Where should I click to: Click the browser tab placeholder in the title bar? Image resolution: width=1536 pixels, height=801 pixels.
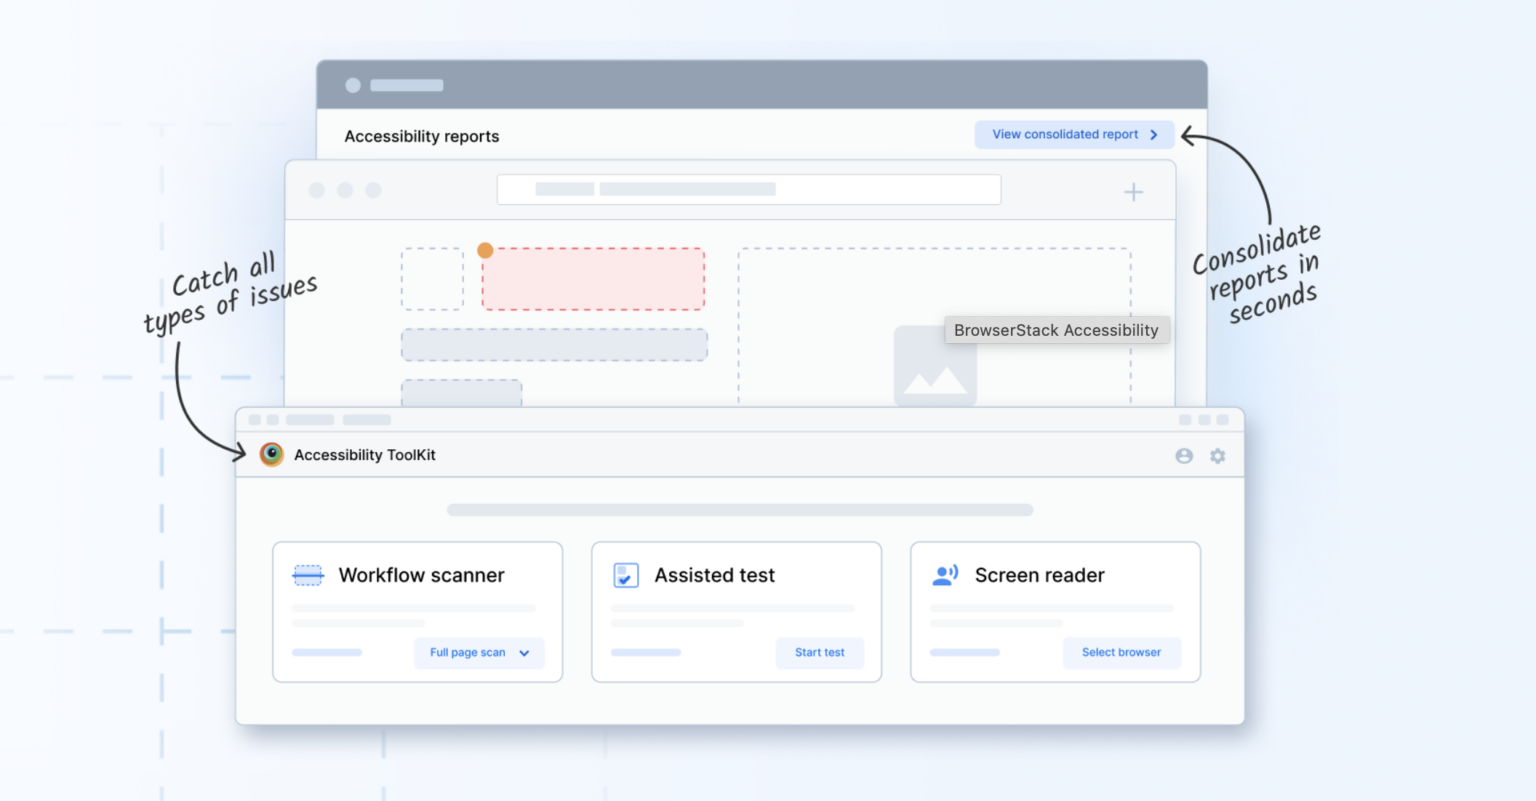coord(406,85)
